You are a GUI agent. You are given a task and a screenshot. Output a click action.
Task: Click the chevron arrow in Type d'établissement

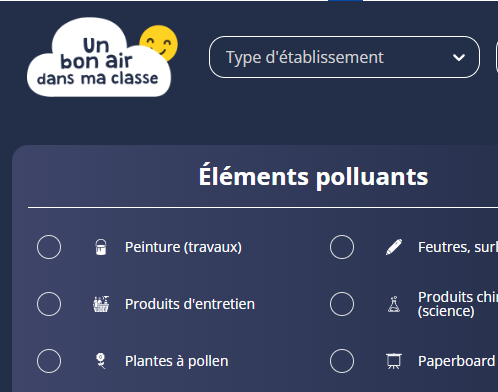point(459,58)
